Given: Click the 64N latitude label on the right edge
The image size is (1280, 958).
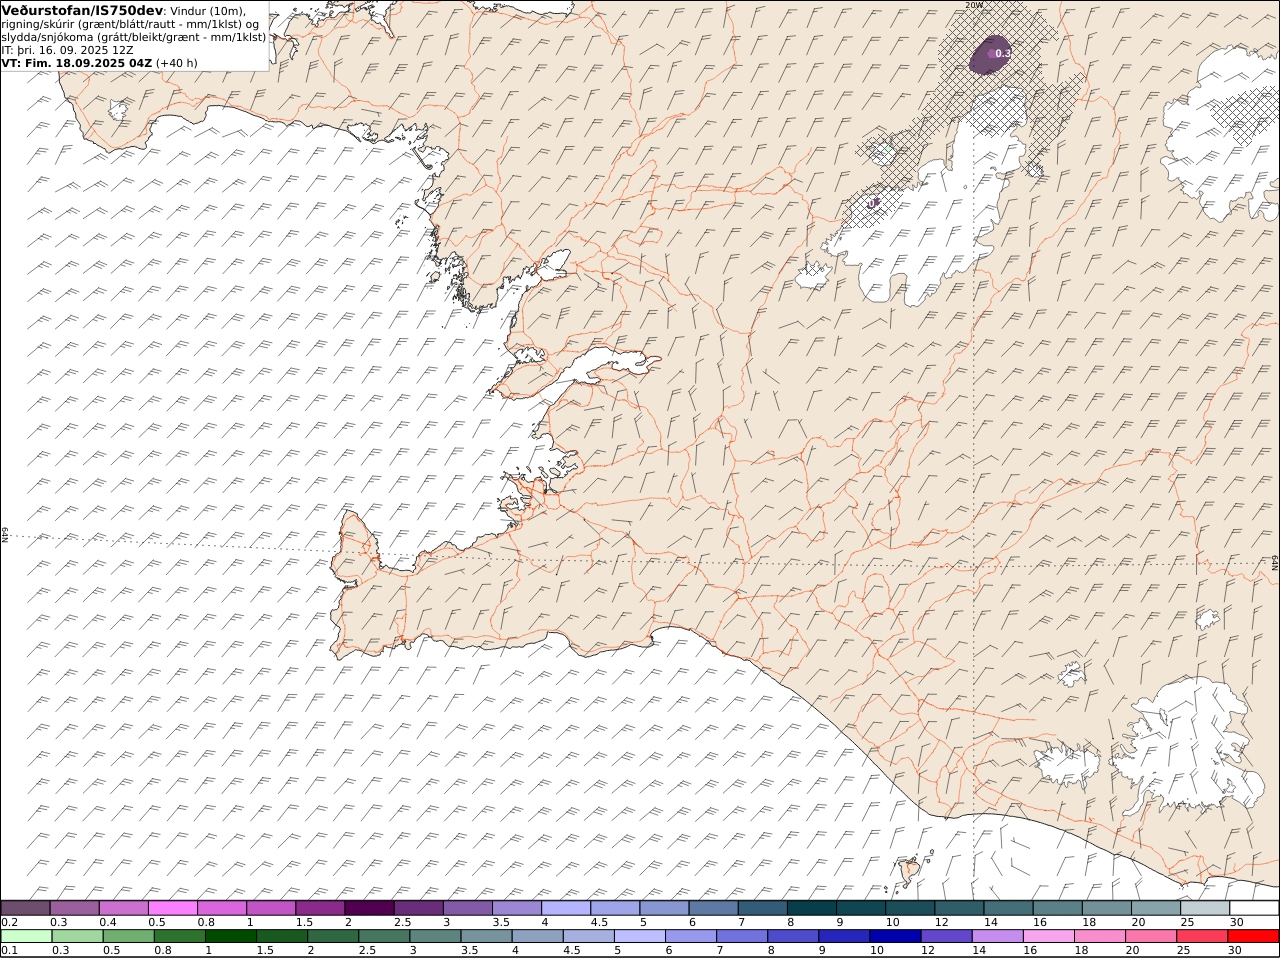Looking at the screenshot, I should 1274,563.
